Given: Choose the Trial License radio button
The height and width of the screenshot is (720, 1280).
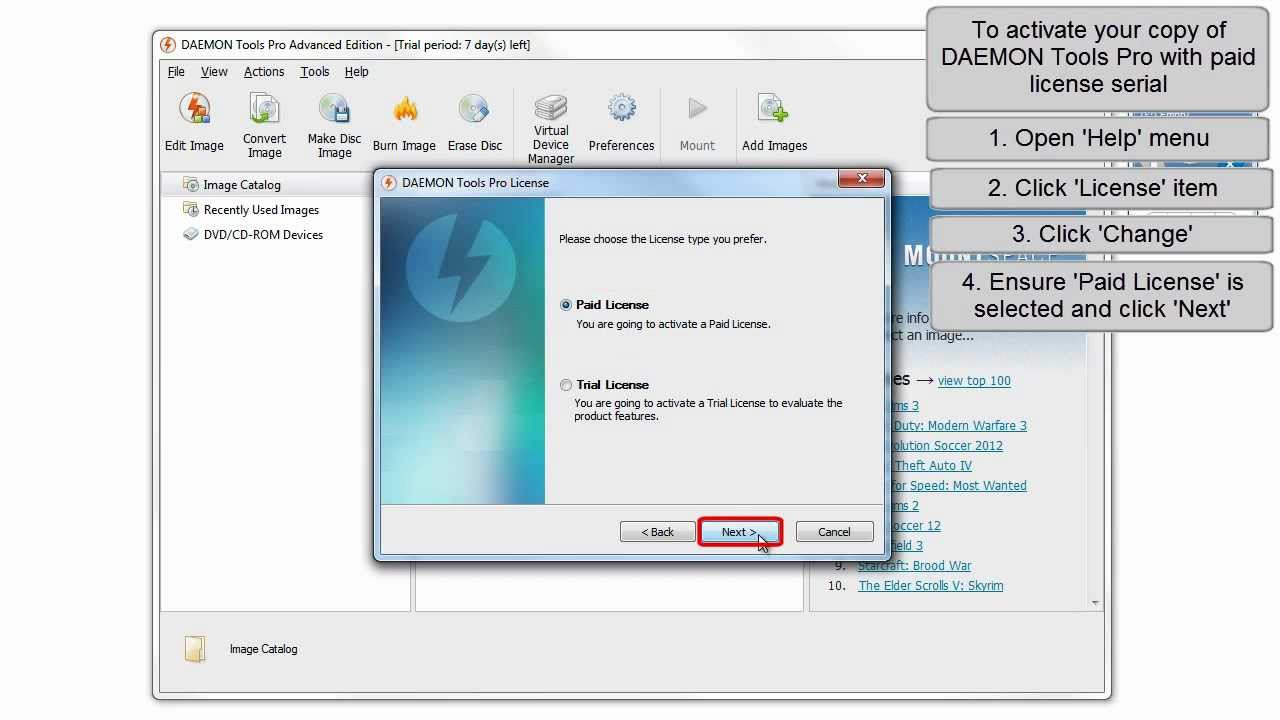Looking at the screenshot, I should point(566,385).
